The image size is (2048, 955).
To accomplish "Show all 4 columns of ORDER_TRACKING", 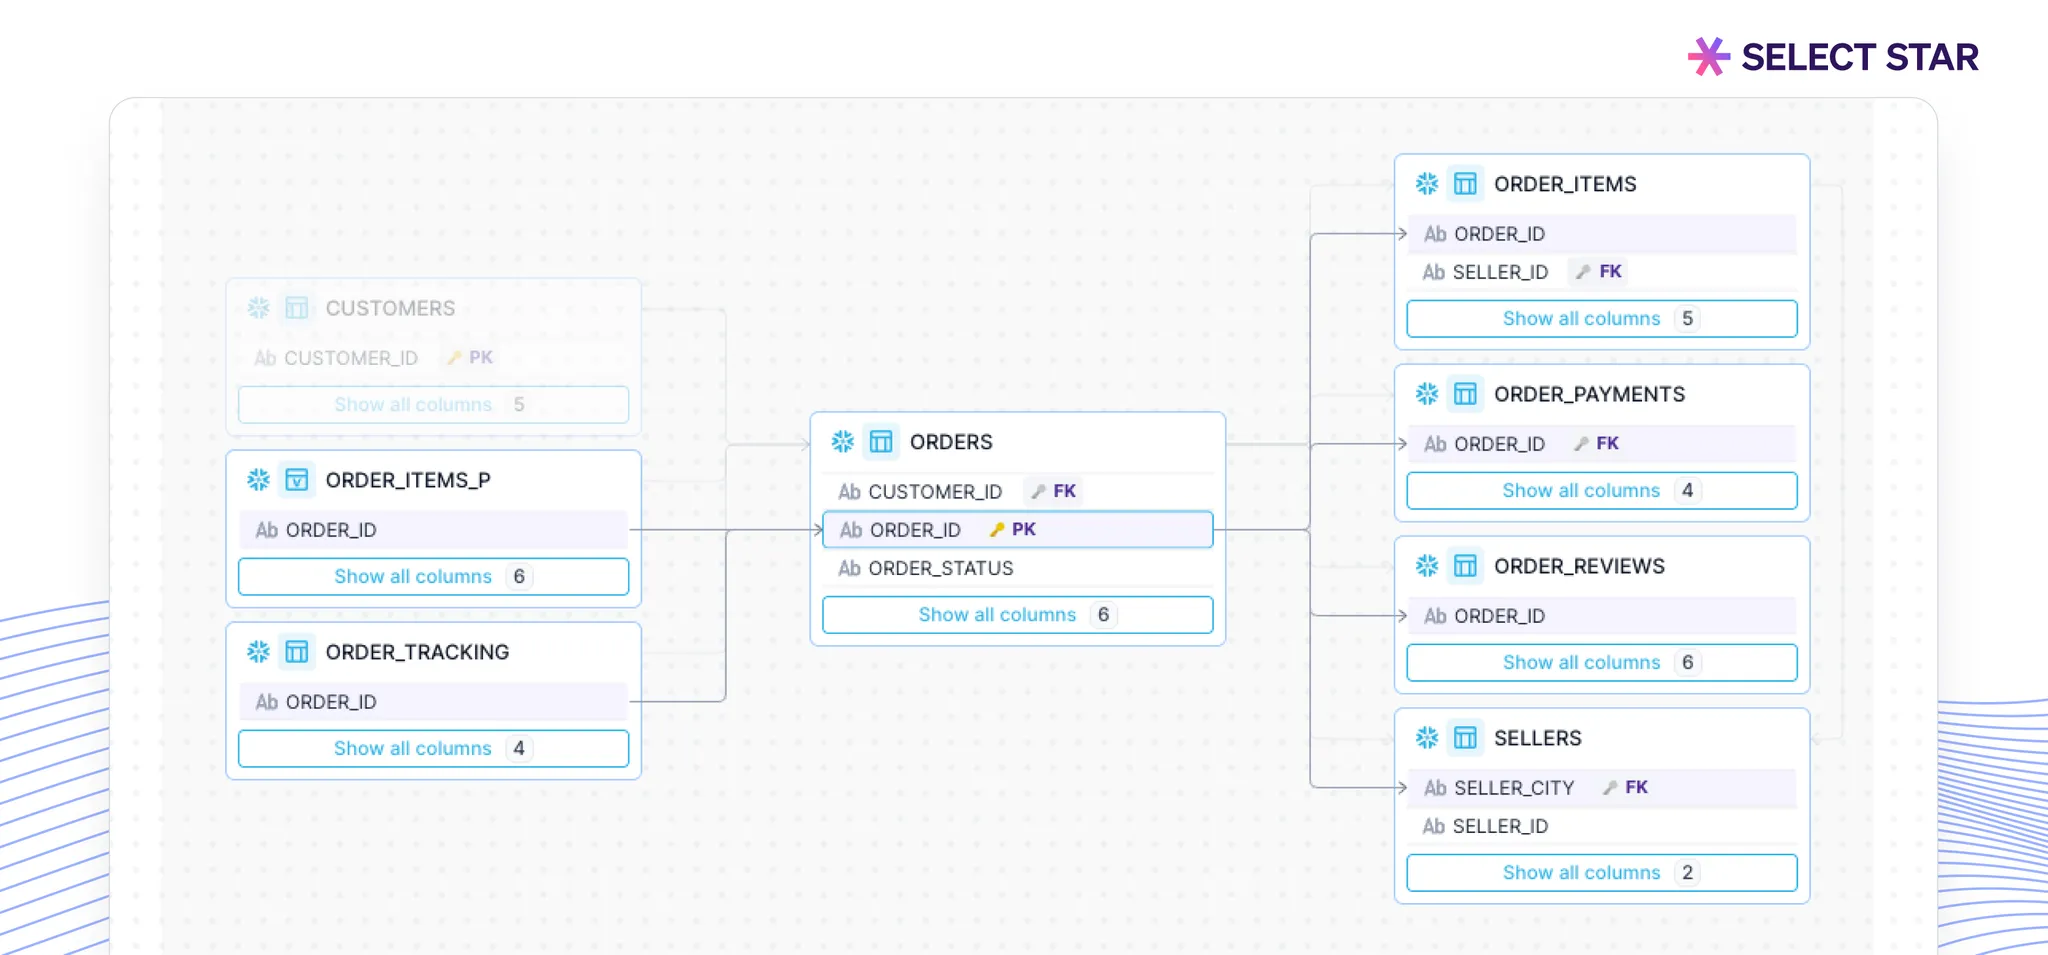I will point(433,749).
